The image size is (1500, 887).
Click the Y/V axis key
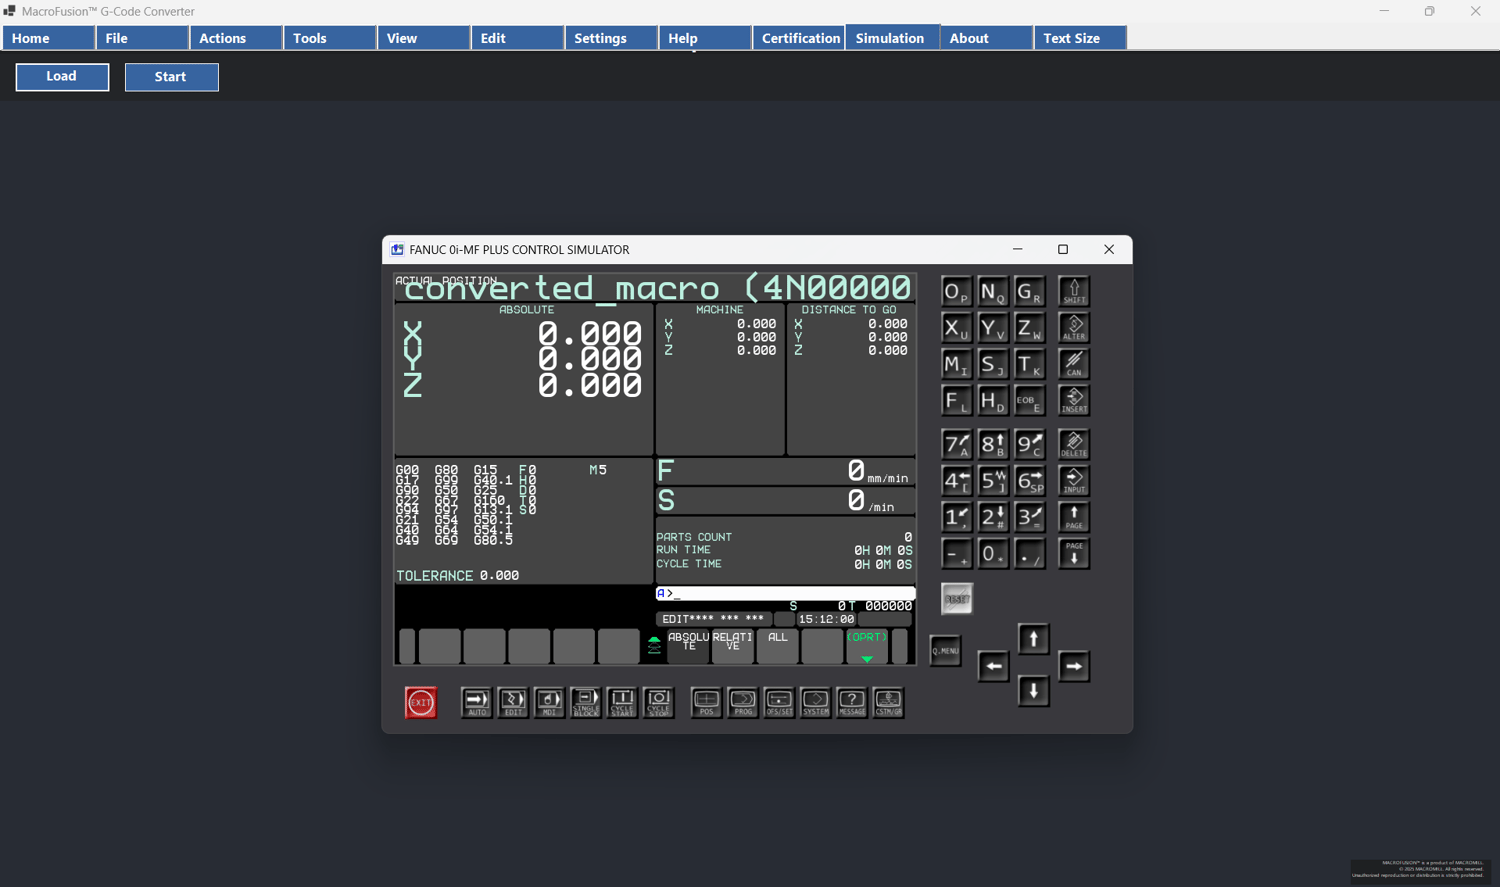coord(993,328)
